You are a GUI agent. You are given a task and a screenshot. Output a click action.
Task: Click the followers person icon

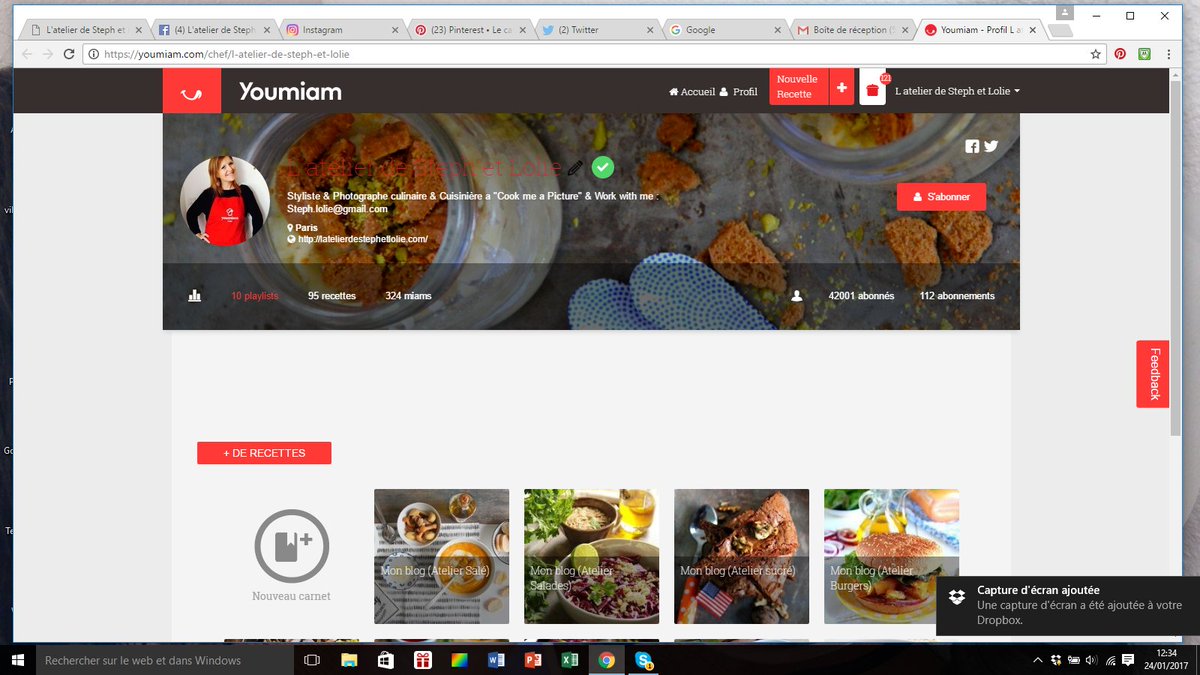(797, 296)
